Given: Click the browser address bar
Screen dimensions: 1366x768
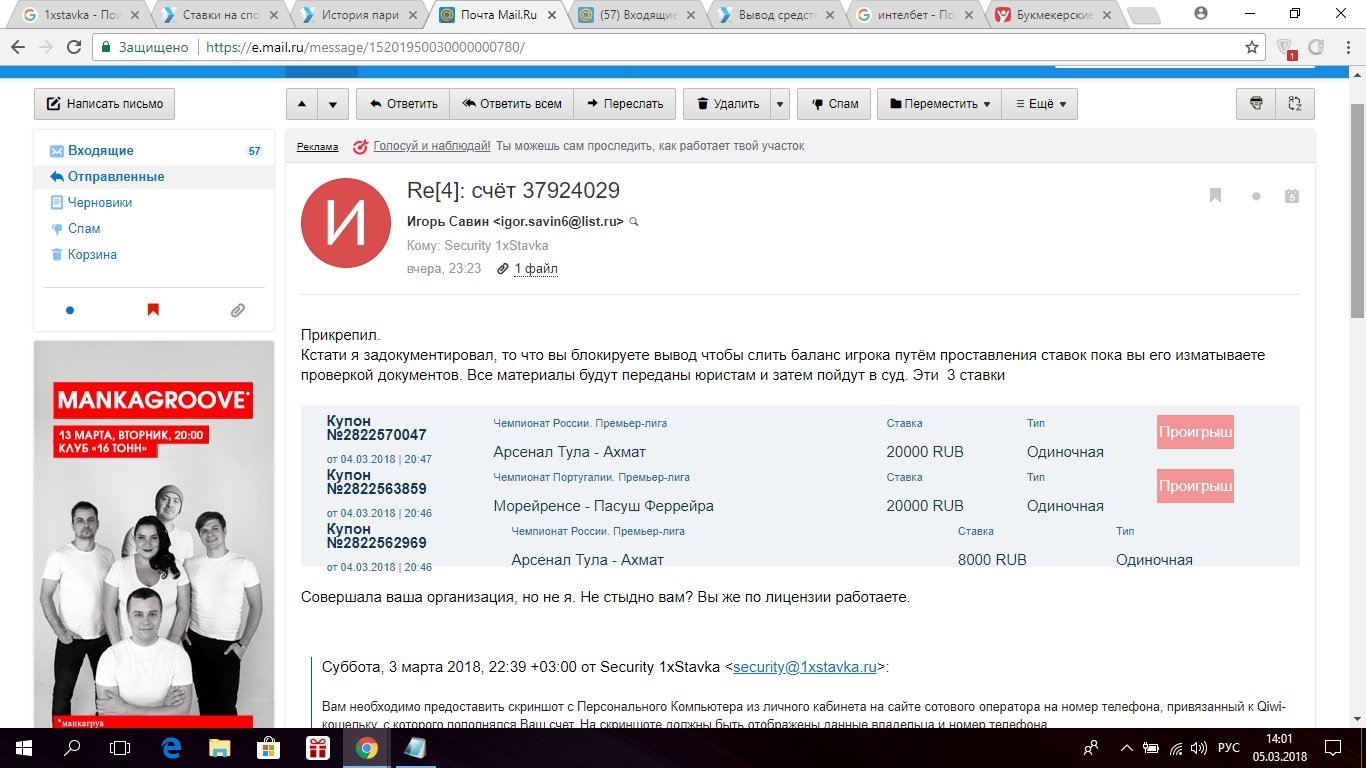Looking at the screenshot, I should pyautogui.click(x=700, y=47).
